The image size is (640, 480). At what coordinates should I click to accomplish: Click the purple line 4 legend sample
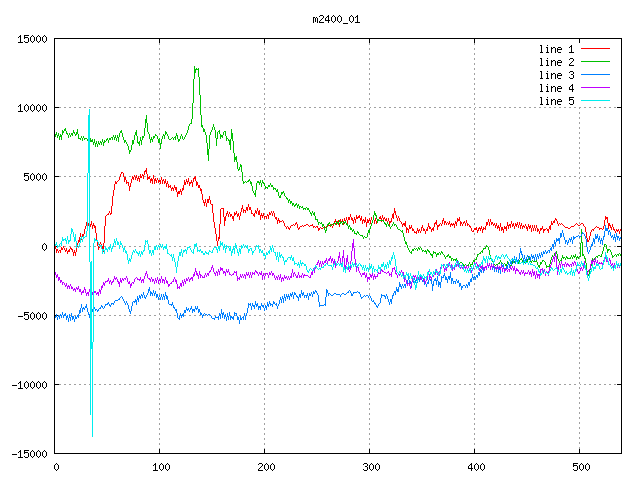(x=595, y=88)
